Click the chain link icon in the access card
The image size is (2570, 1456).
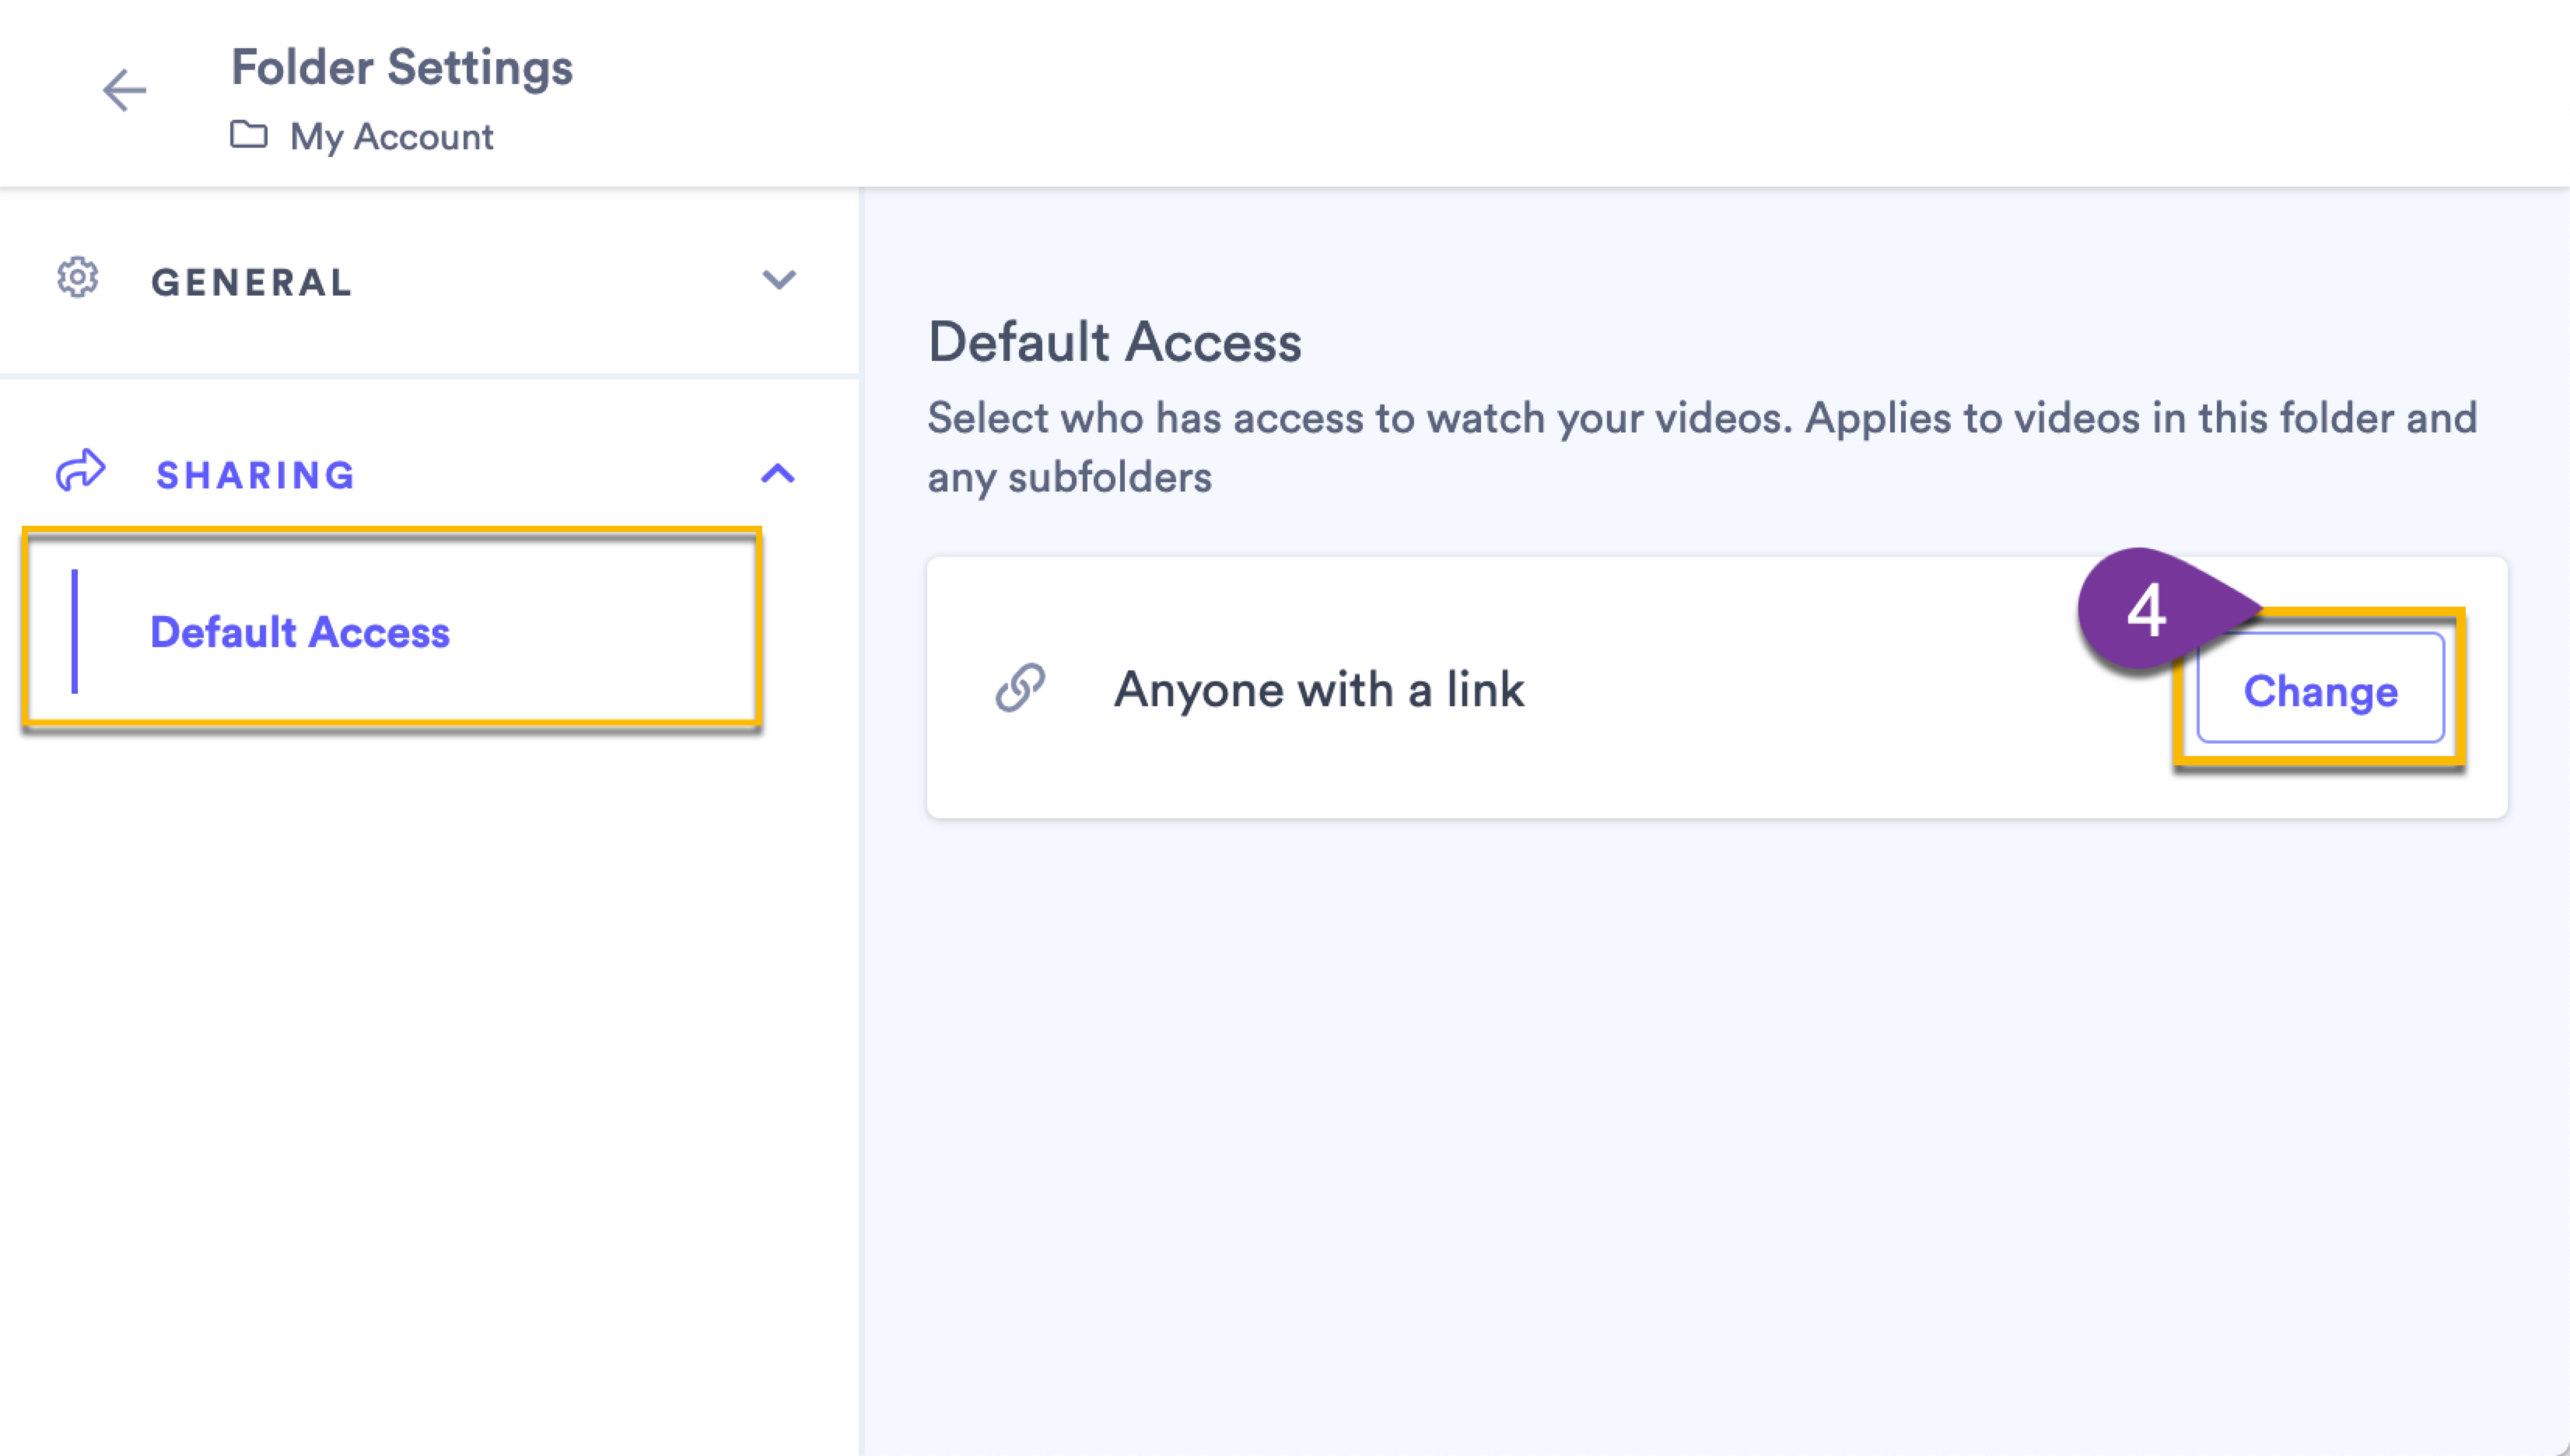[1019, 687]
